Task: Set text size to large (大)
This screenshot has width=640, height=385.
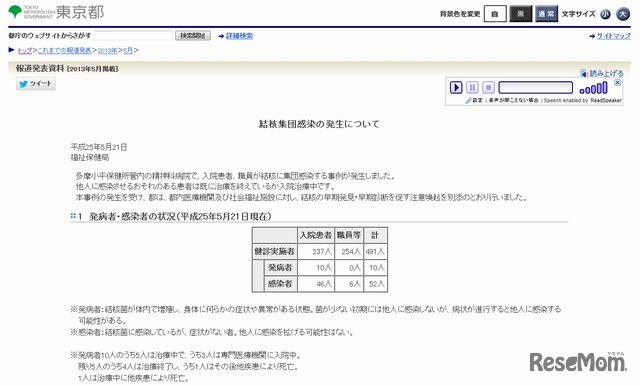Action: click(623, 14)
